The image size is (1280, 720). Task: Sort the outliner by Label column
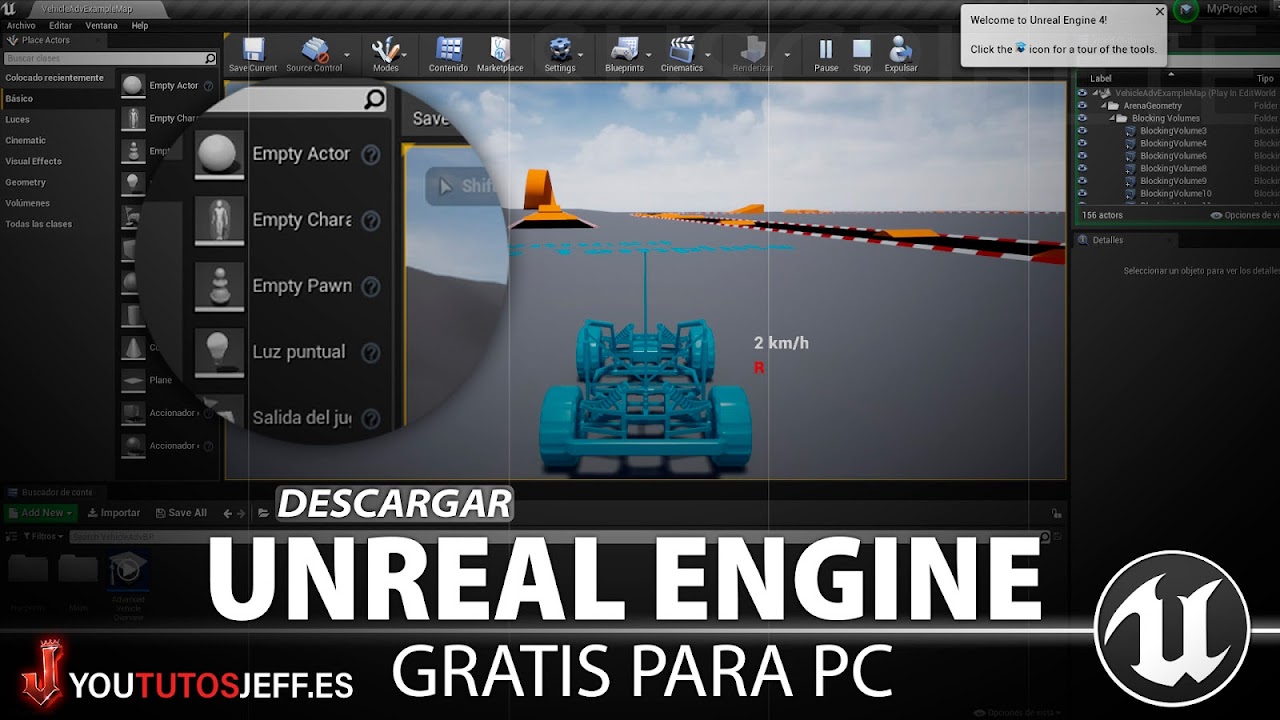coord(1101,78)
